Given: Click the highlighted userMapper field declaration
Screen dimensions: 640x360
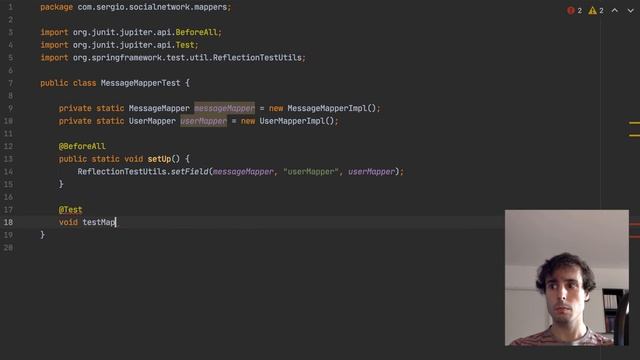Looking at the screenshot, I should click(203, 121).
